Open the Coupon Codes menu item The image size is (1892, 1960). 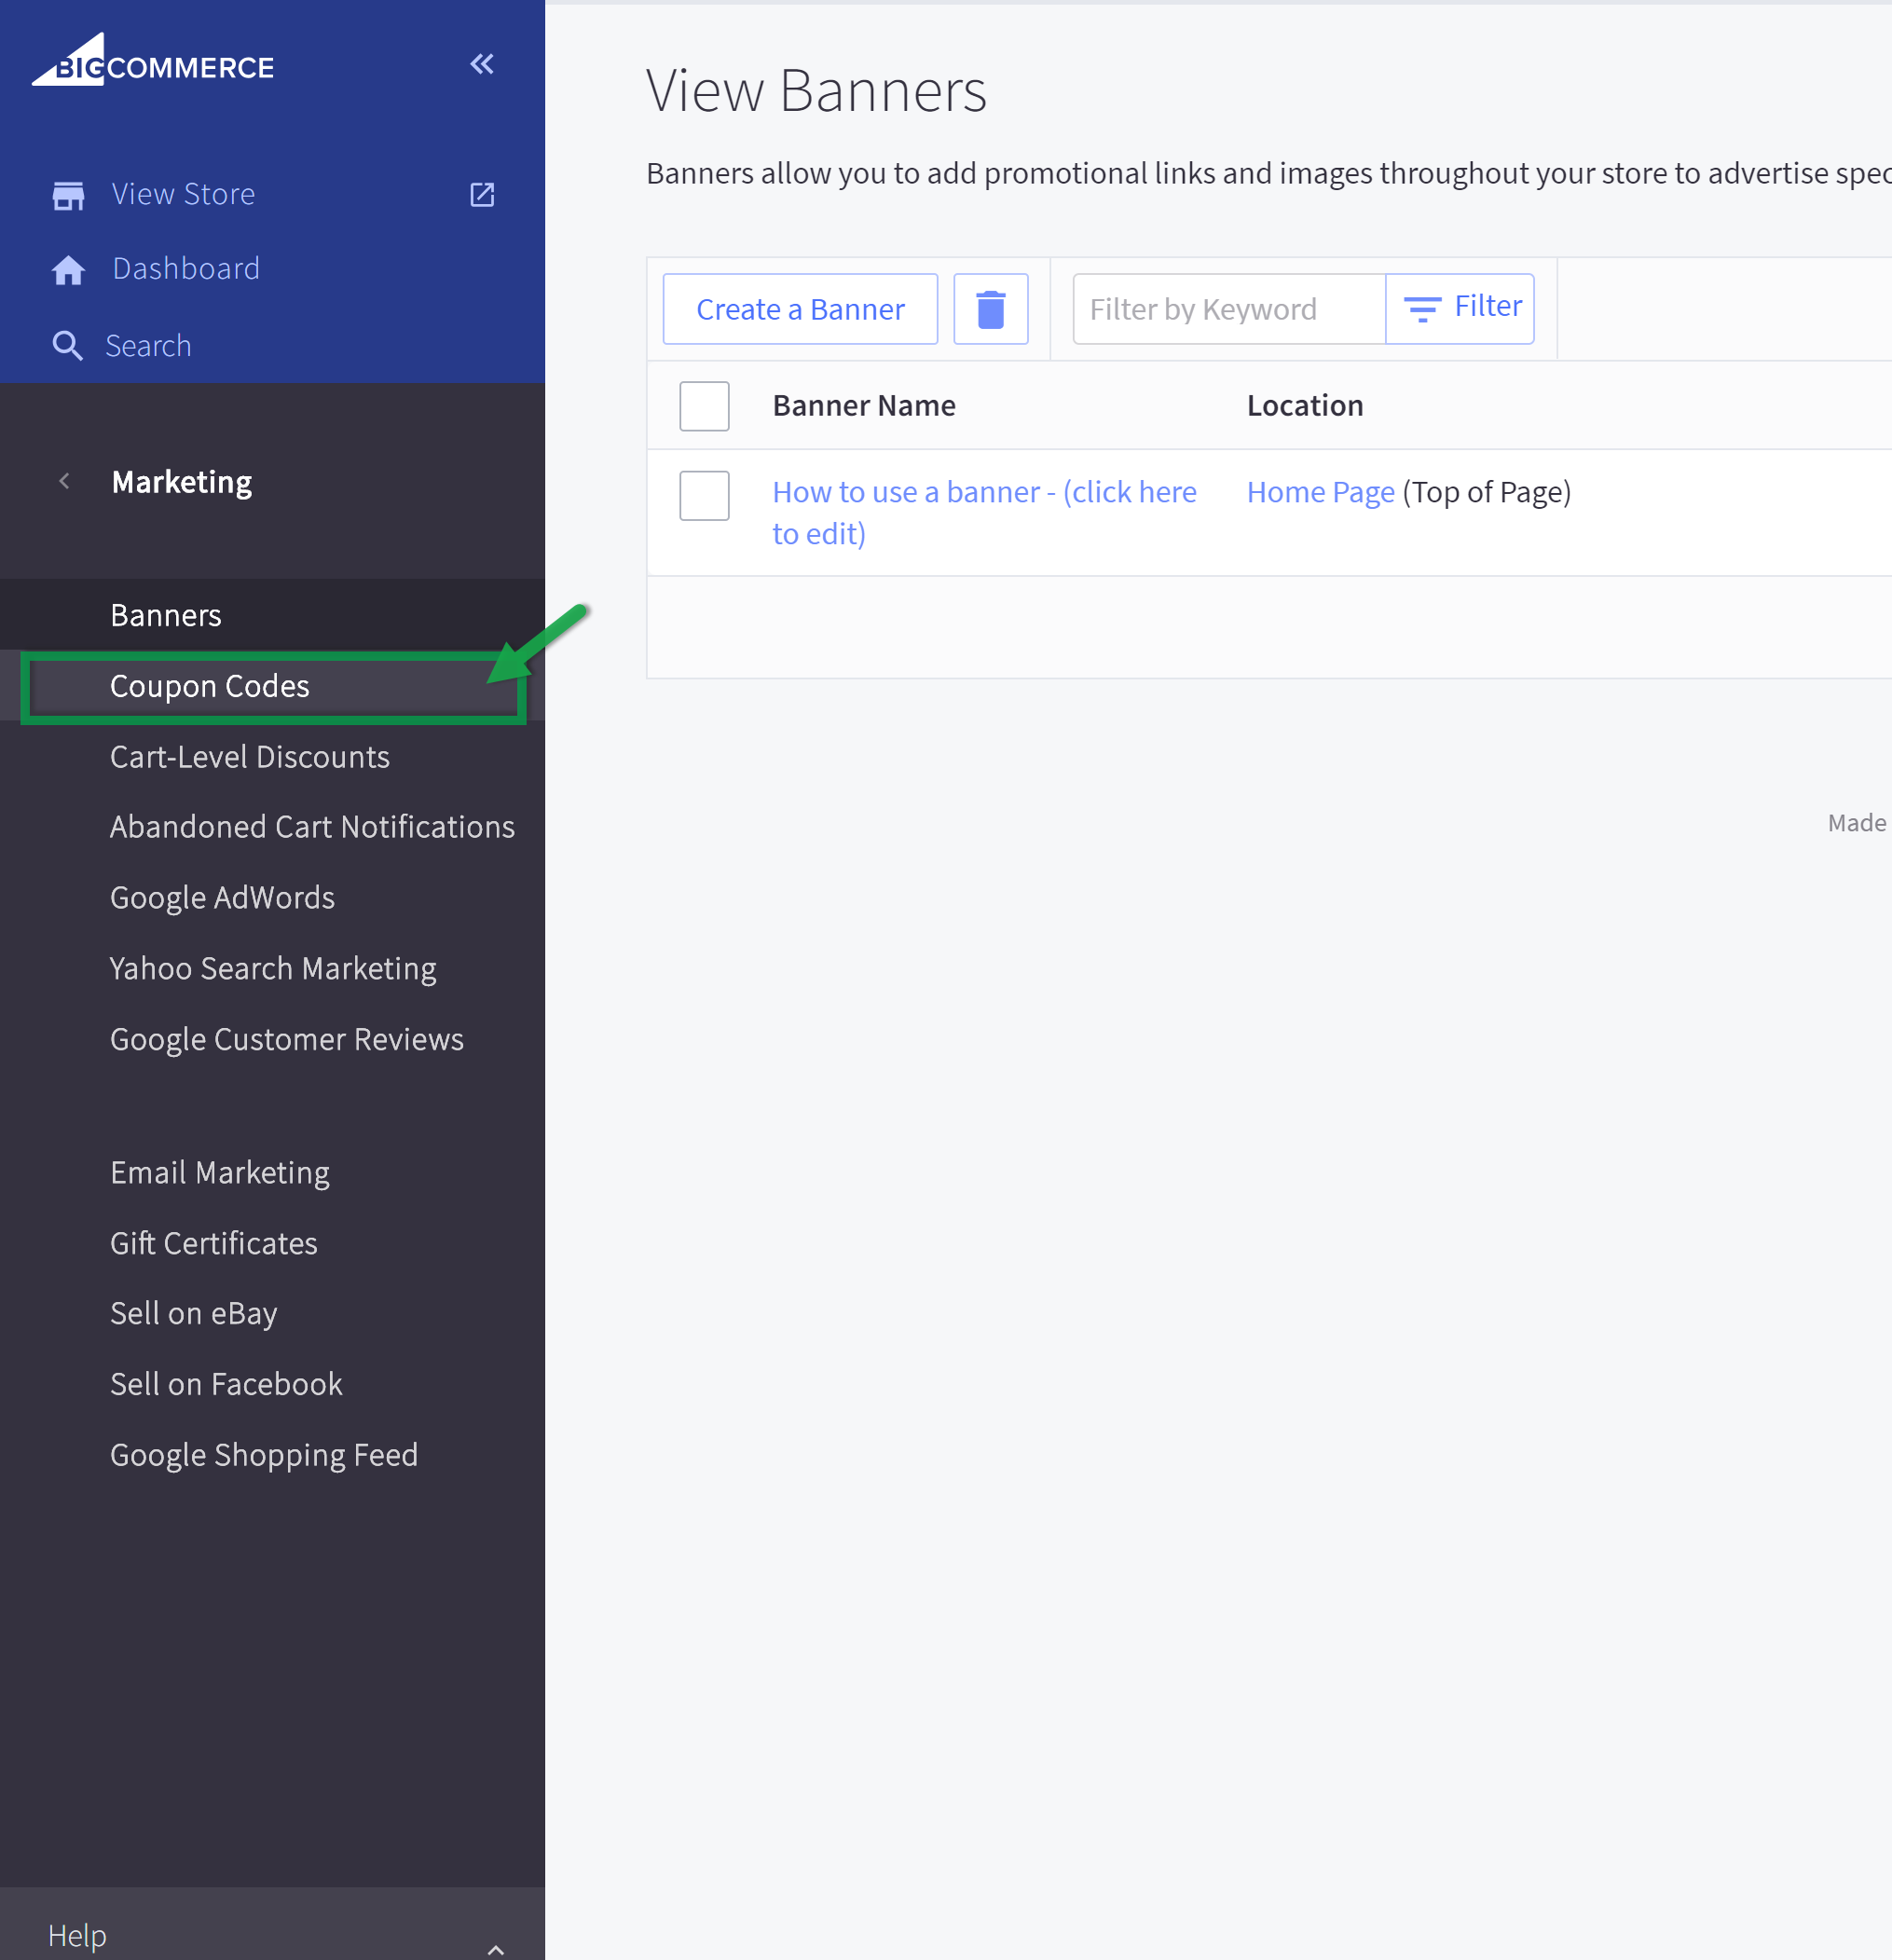[x=209, y=686]
